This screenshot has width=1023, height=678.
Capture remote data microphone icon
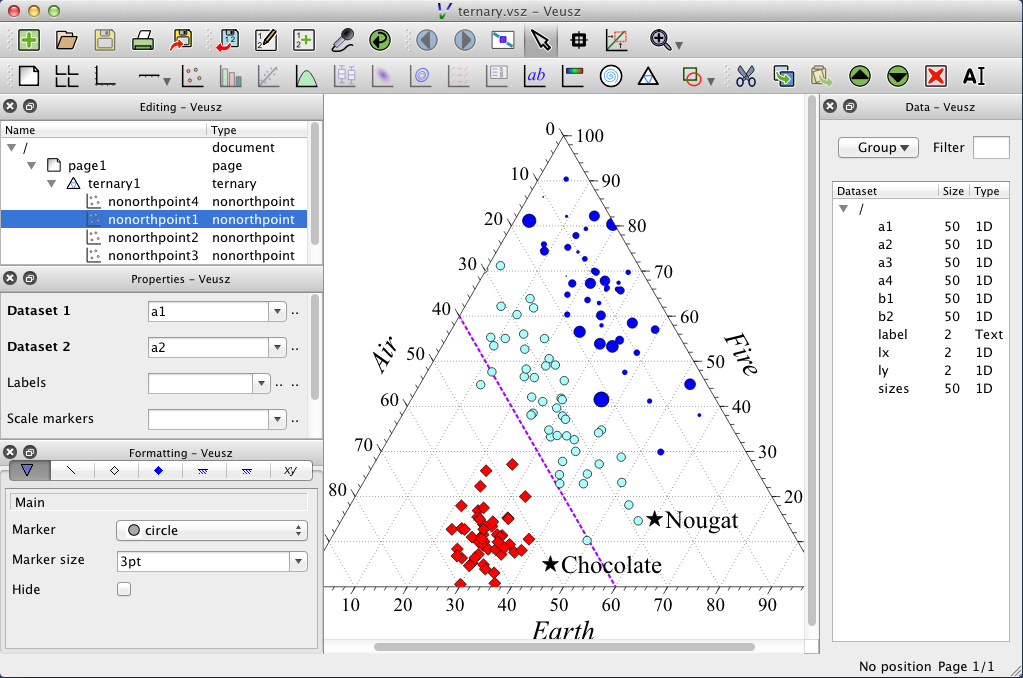point(342,40)
